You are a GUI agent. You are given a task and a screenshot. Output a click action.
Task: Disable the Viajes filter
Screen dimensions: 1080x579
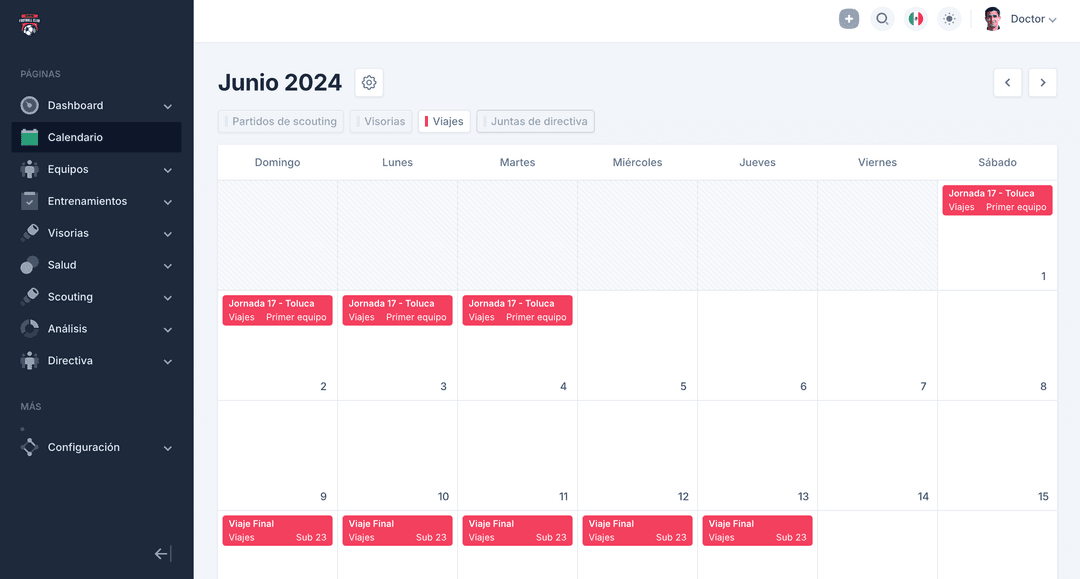(443, 121)
